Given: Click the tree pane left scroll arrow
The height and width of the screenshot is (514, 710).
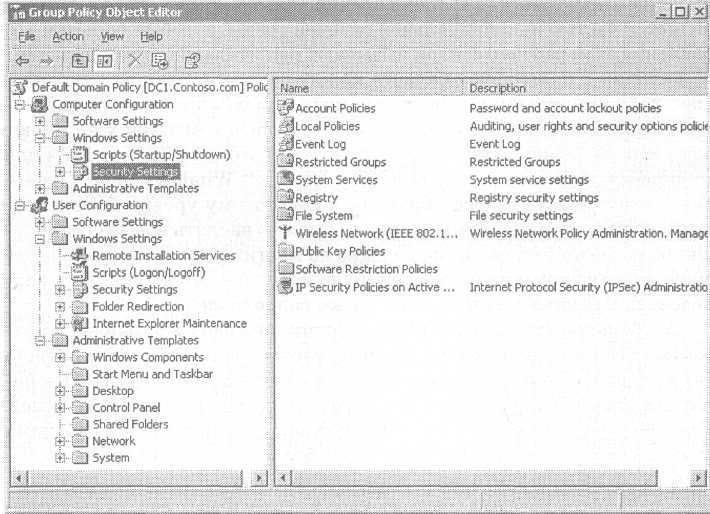Looking at the screenshot, I should coord(19,478).
